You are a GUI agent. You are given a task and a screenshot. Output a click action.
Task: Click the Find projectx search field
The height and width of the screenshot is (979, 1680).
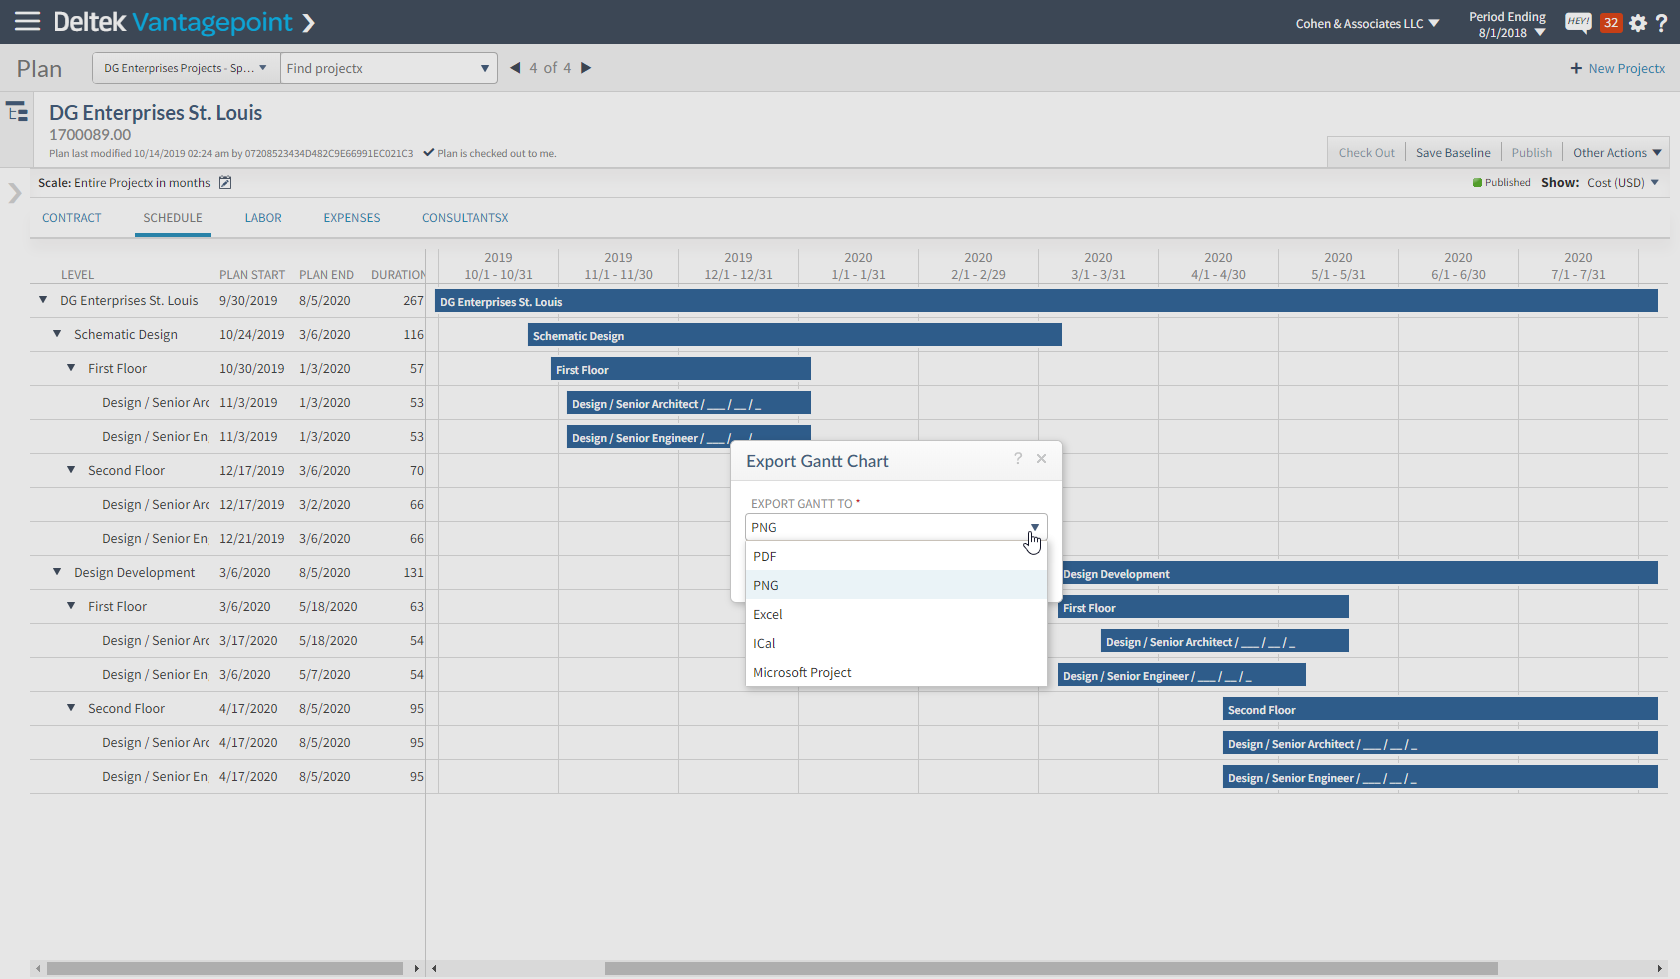[x=380, y=68]
